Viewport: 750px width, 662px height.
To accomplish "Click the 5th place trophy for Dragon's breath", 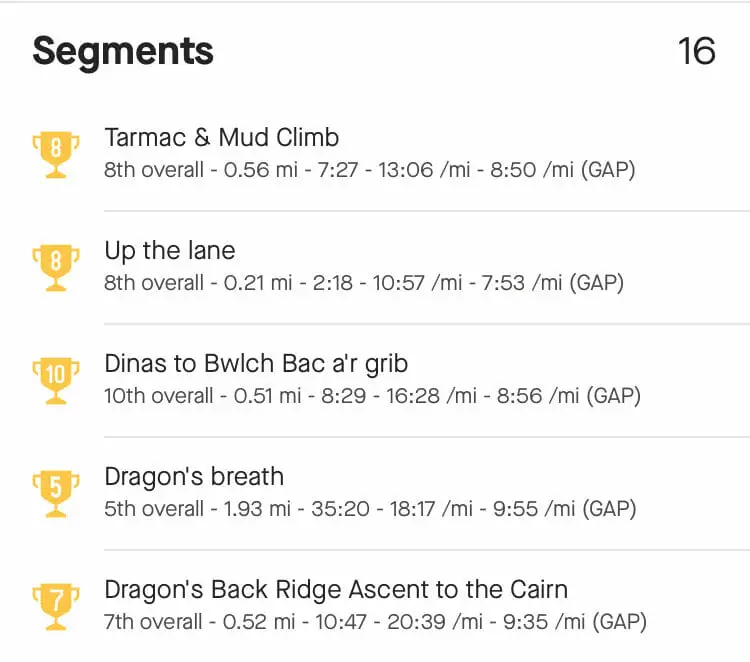I will [56, 493].
